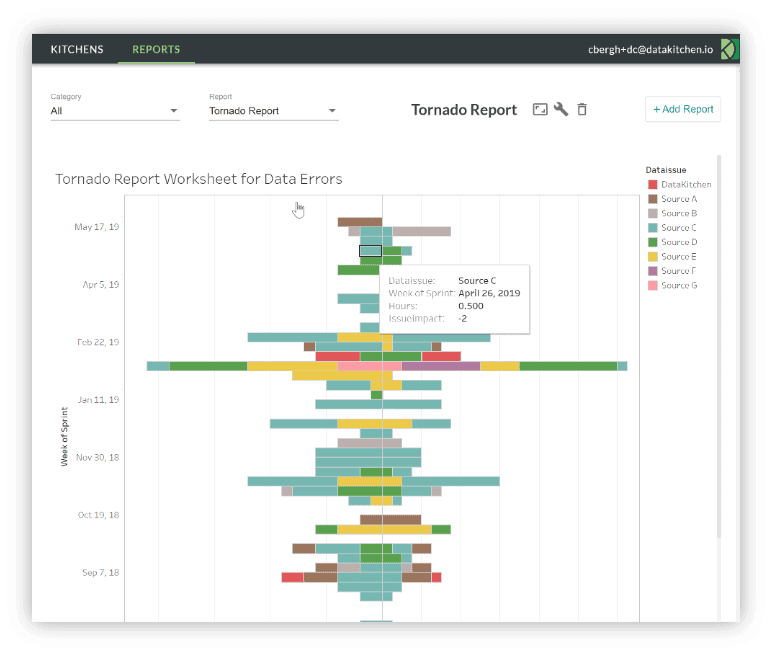Select the DataKitchen red legend swatch
772x654 pixels.
653,185
